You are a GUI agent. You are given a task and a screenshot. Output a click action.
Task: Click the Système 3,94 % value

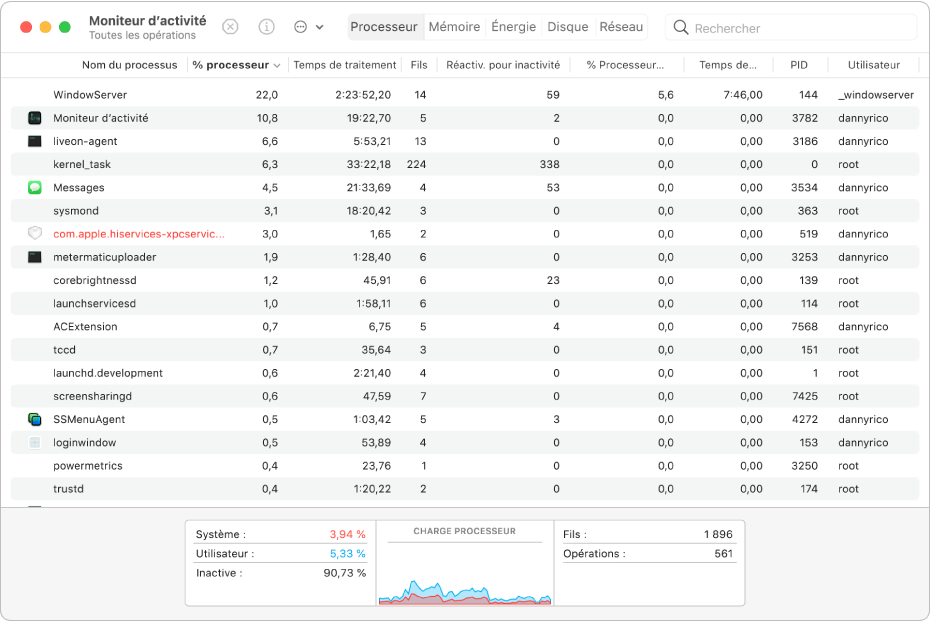347,534
